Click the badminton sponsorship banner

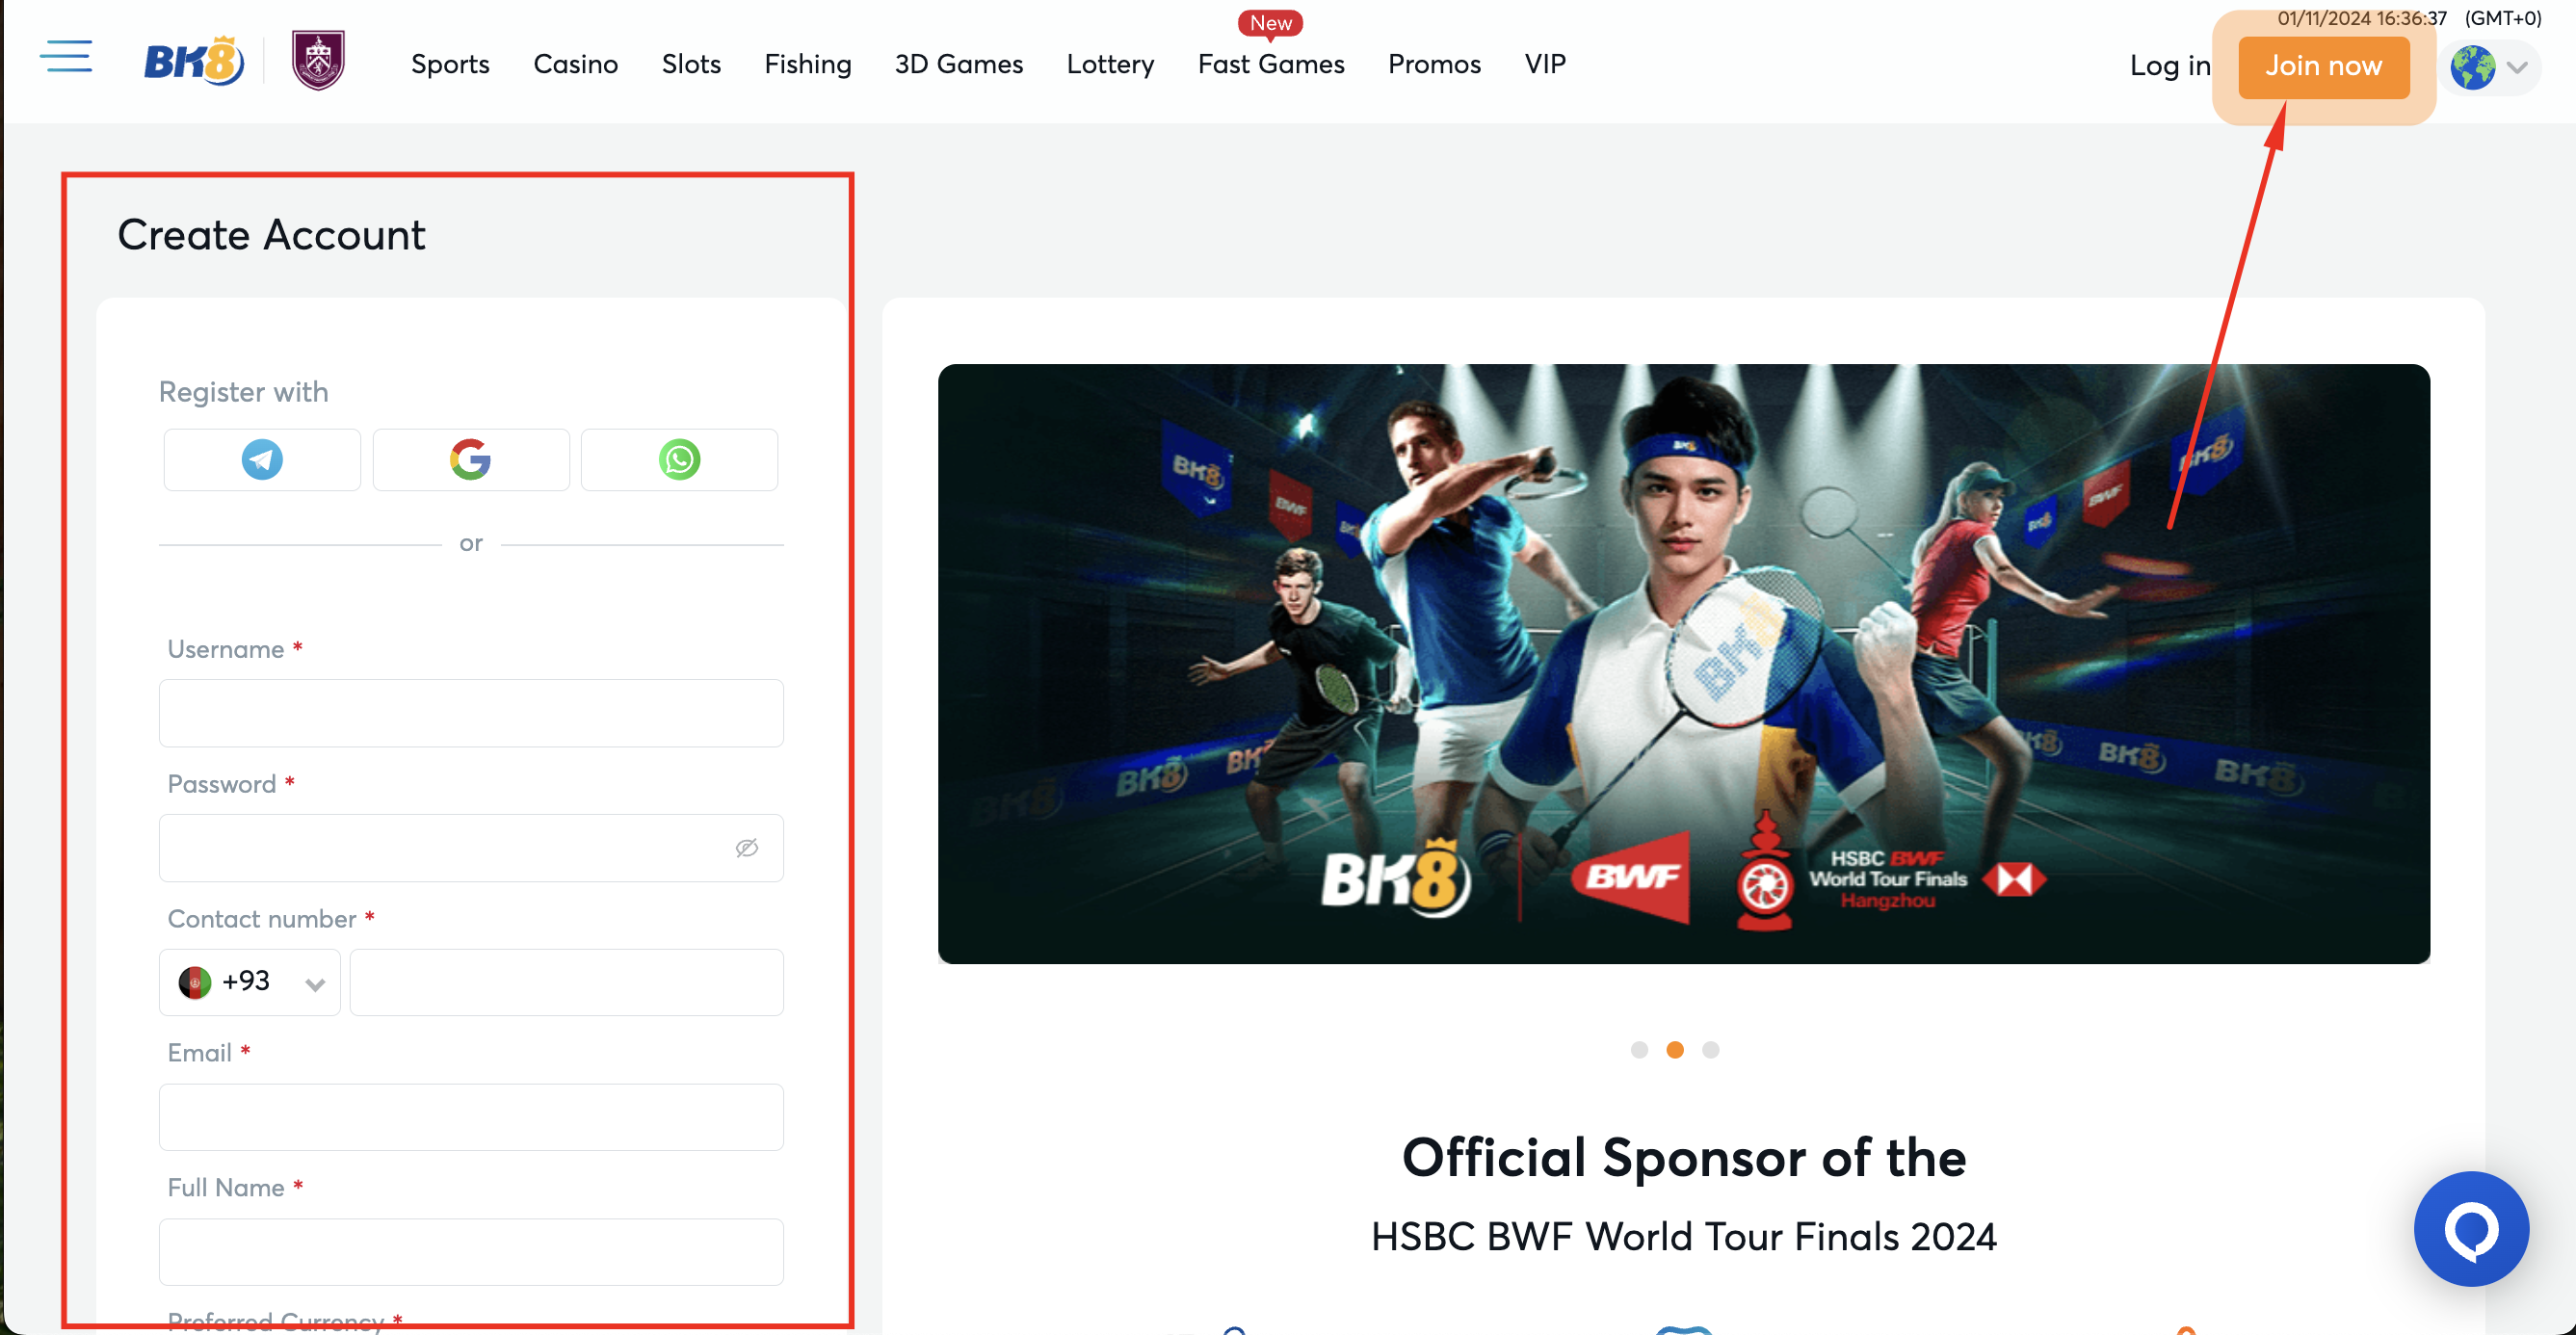click(x=1683, y=663)
